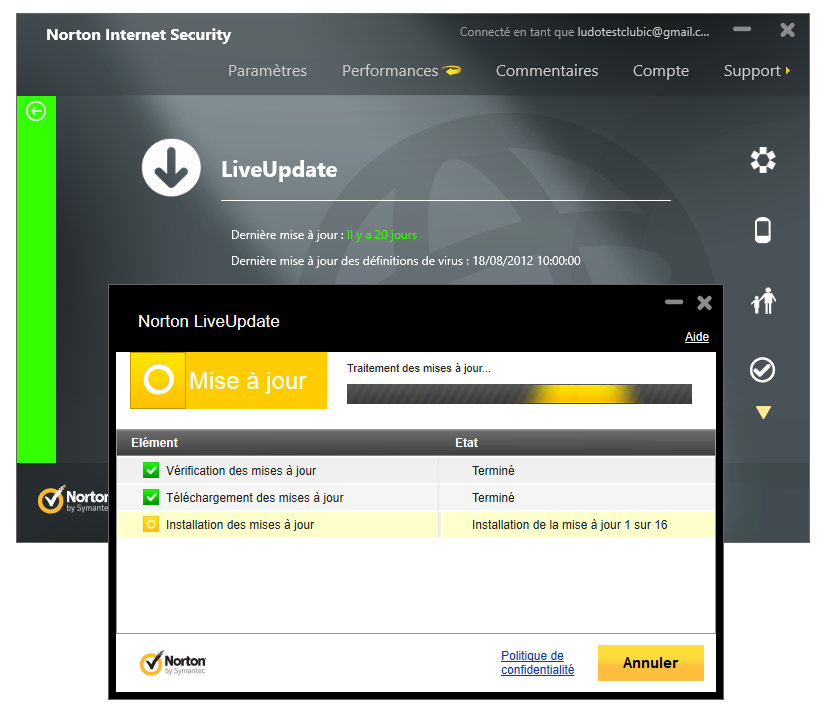Click the Norton logo in the main window footer
Image resolution: width=820 pixels, height=714 pixels.
[x=73, y=499]
